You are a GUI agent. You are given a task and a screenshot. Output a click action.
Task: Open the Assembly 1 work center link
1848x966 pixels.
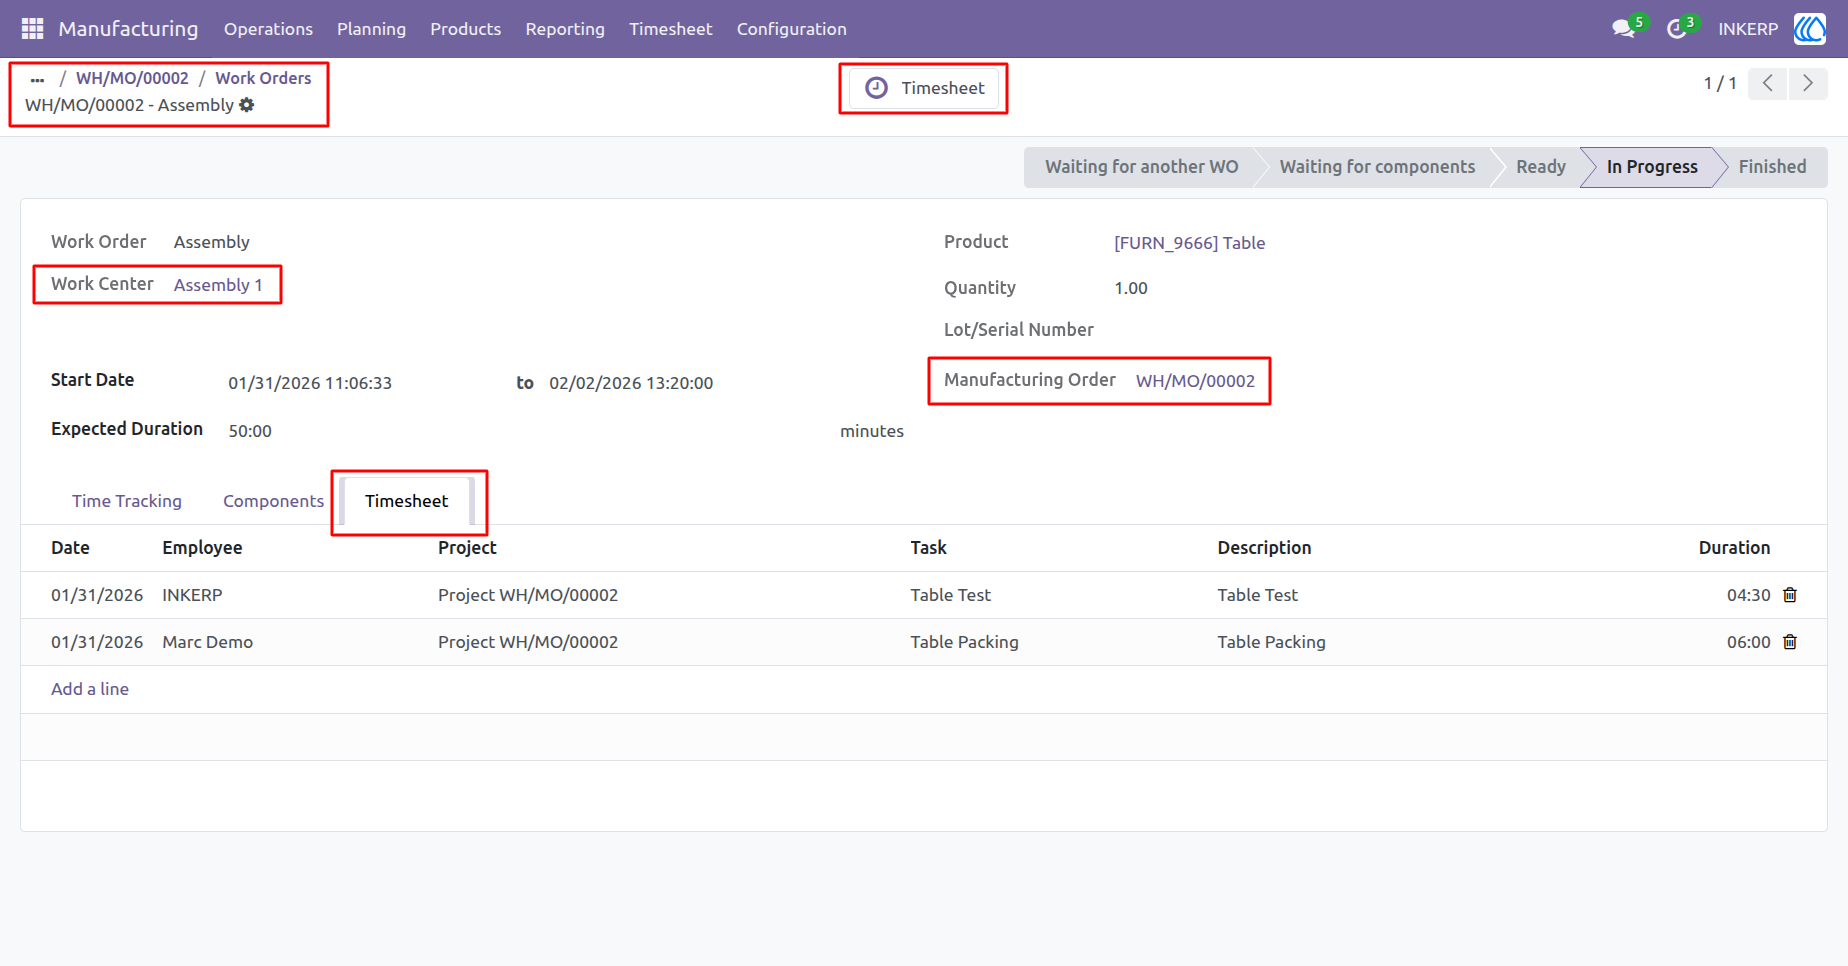pyautogui.click(x=218, y=285)
